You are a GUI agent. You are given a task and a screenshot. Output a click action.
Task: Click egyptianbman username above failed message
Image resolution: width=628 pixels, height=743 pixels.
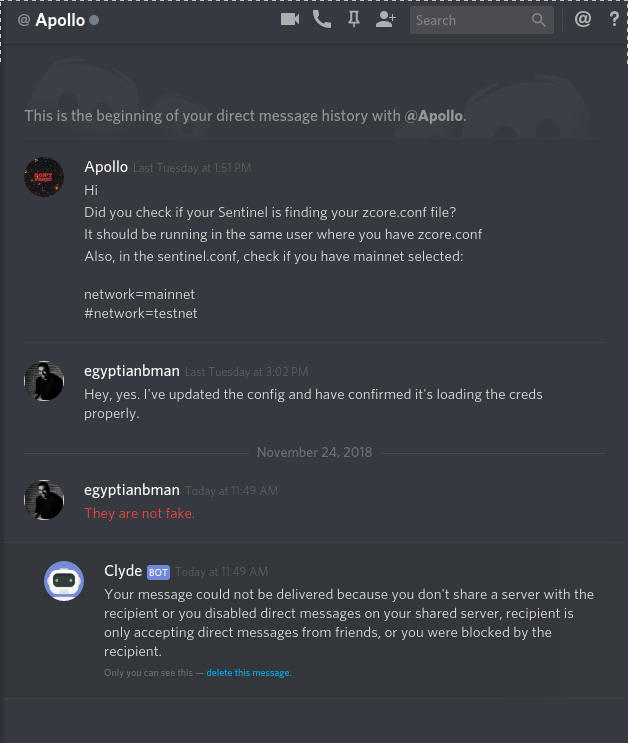click(x=132, y=490)
